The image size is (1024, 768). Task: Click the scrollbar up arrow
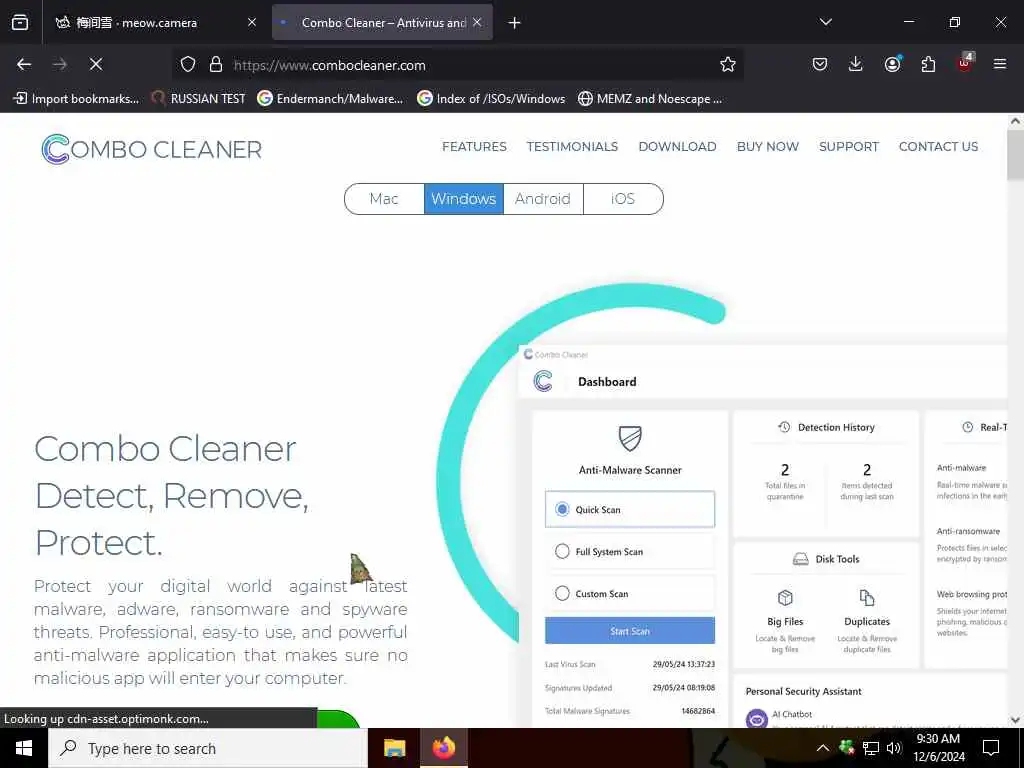click(x=1015, y=121)
